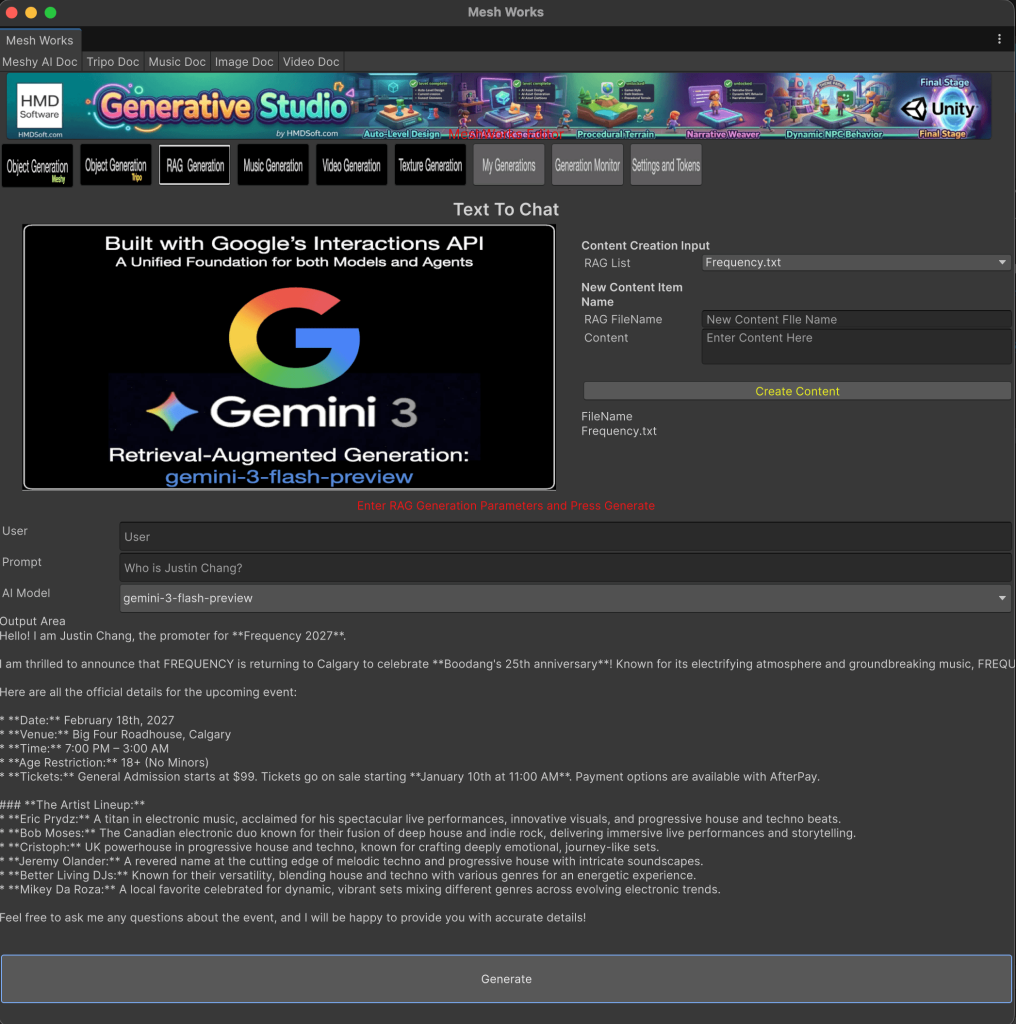Screen dimensions: 1016x1024
Task: Click the Age Restriction 18+ line
Action: 104,763
